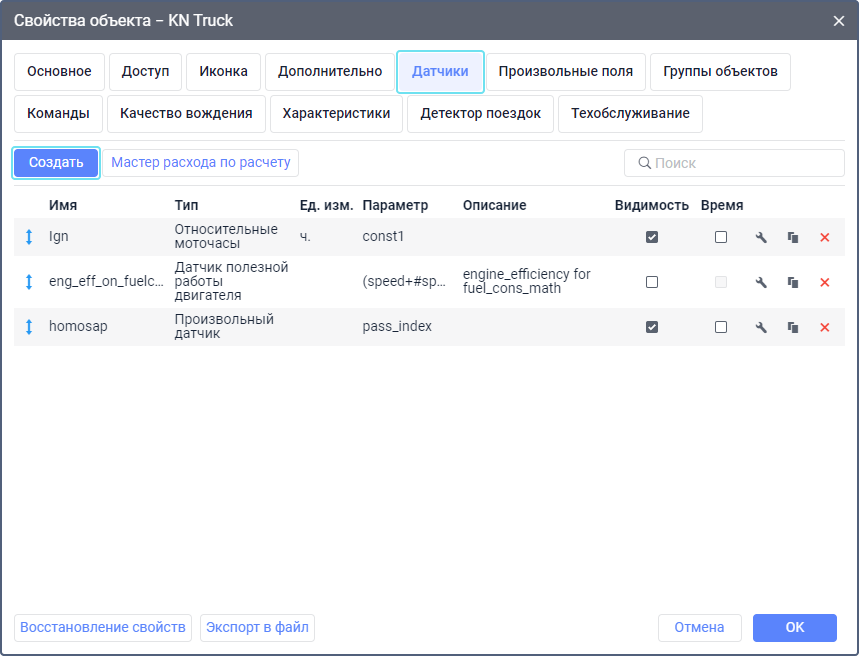Click the wrench icon for homosap sensor

click(x=761, y=327)
